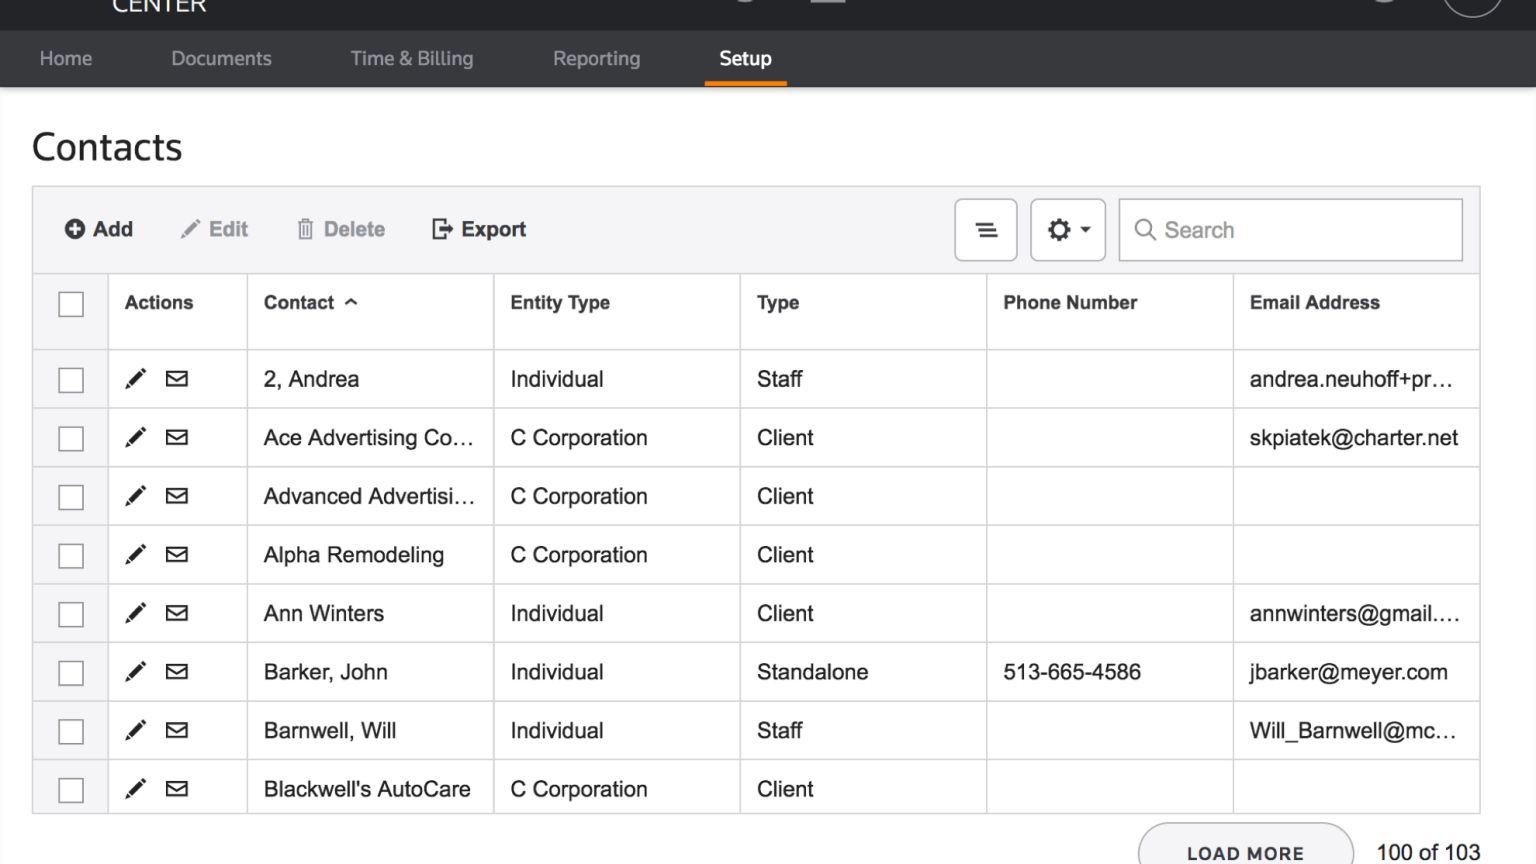
Task: Switch to the Reporting tab
Action: pyautogui.click(x=596, y=58)
